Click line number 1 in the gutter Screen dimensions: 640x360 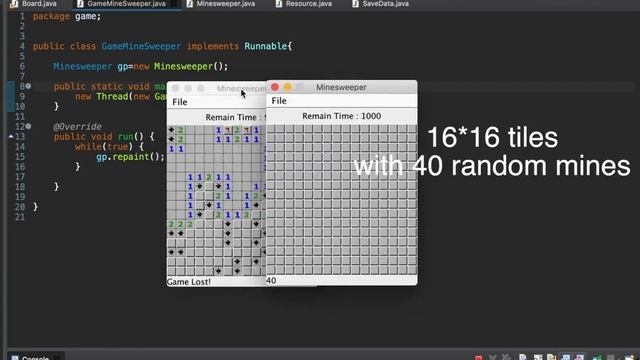click(x=22, y=16)
